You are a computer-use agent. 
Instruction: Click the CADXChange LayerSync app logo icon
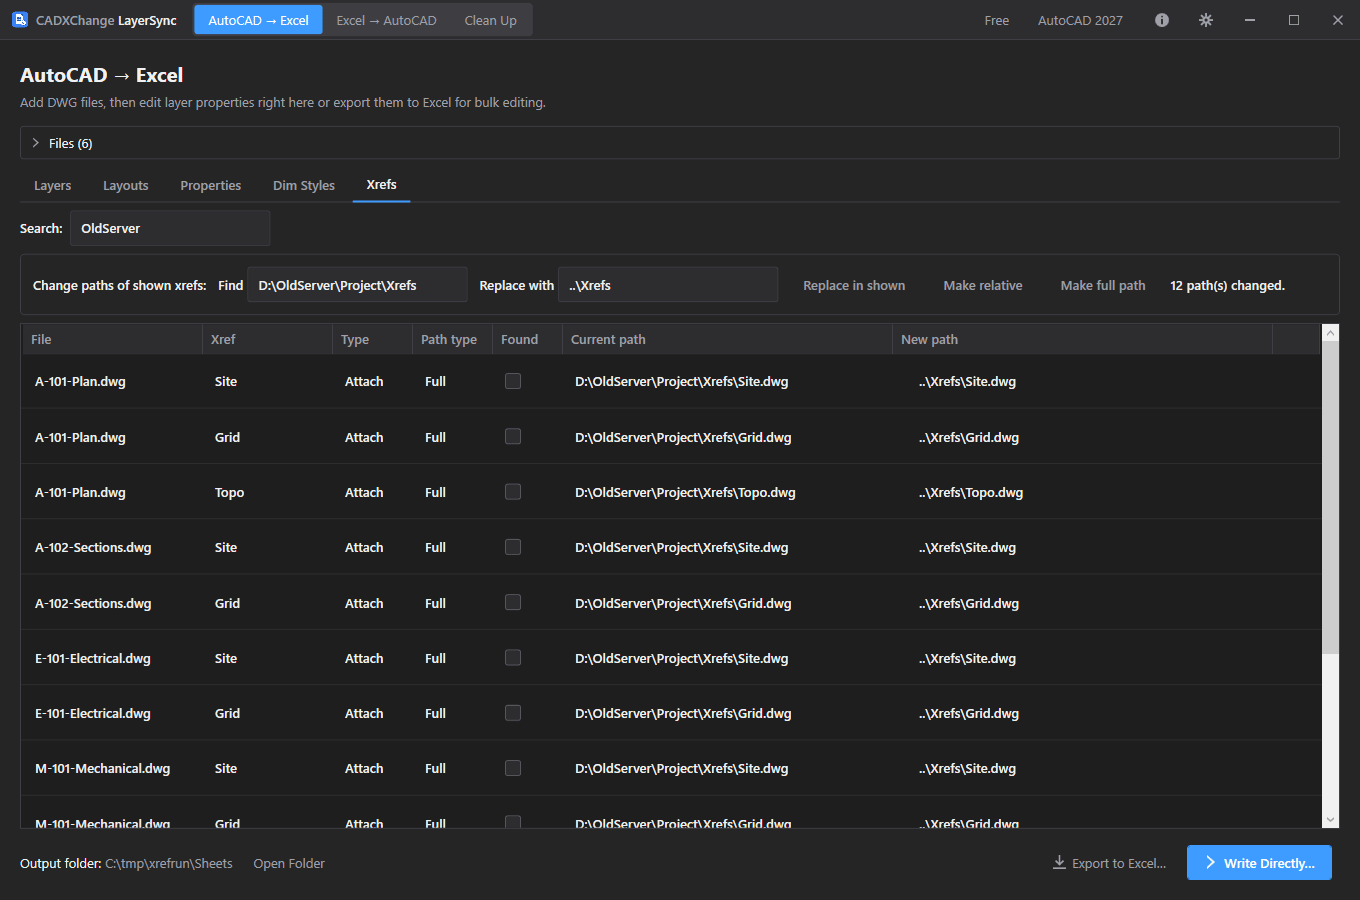[x=20, y=20]
